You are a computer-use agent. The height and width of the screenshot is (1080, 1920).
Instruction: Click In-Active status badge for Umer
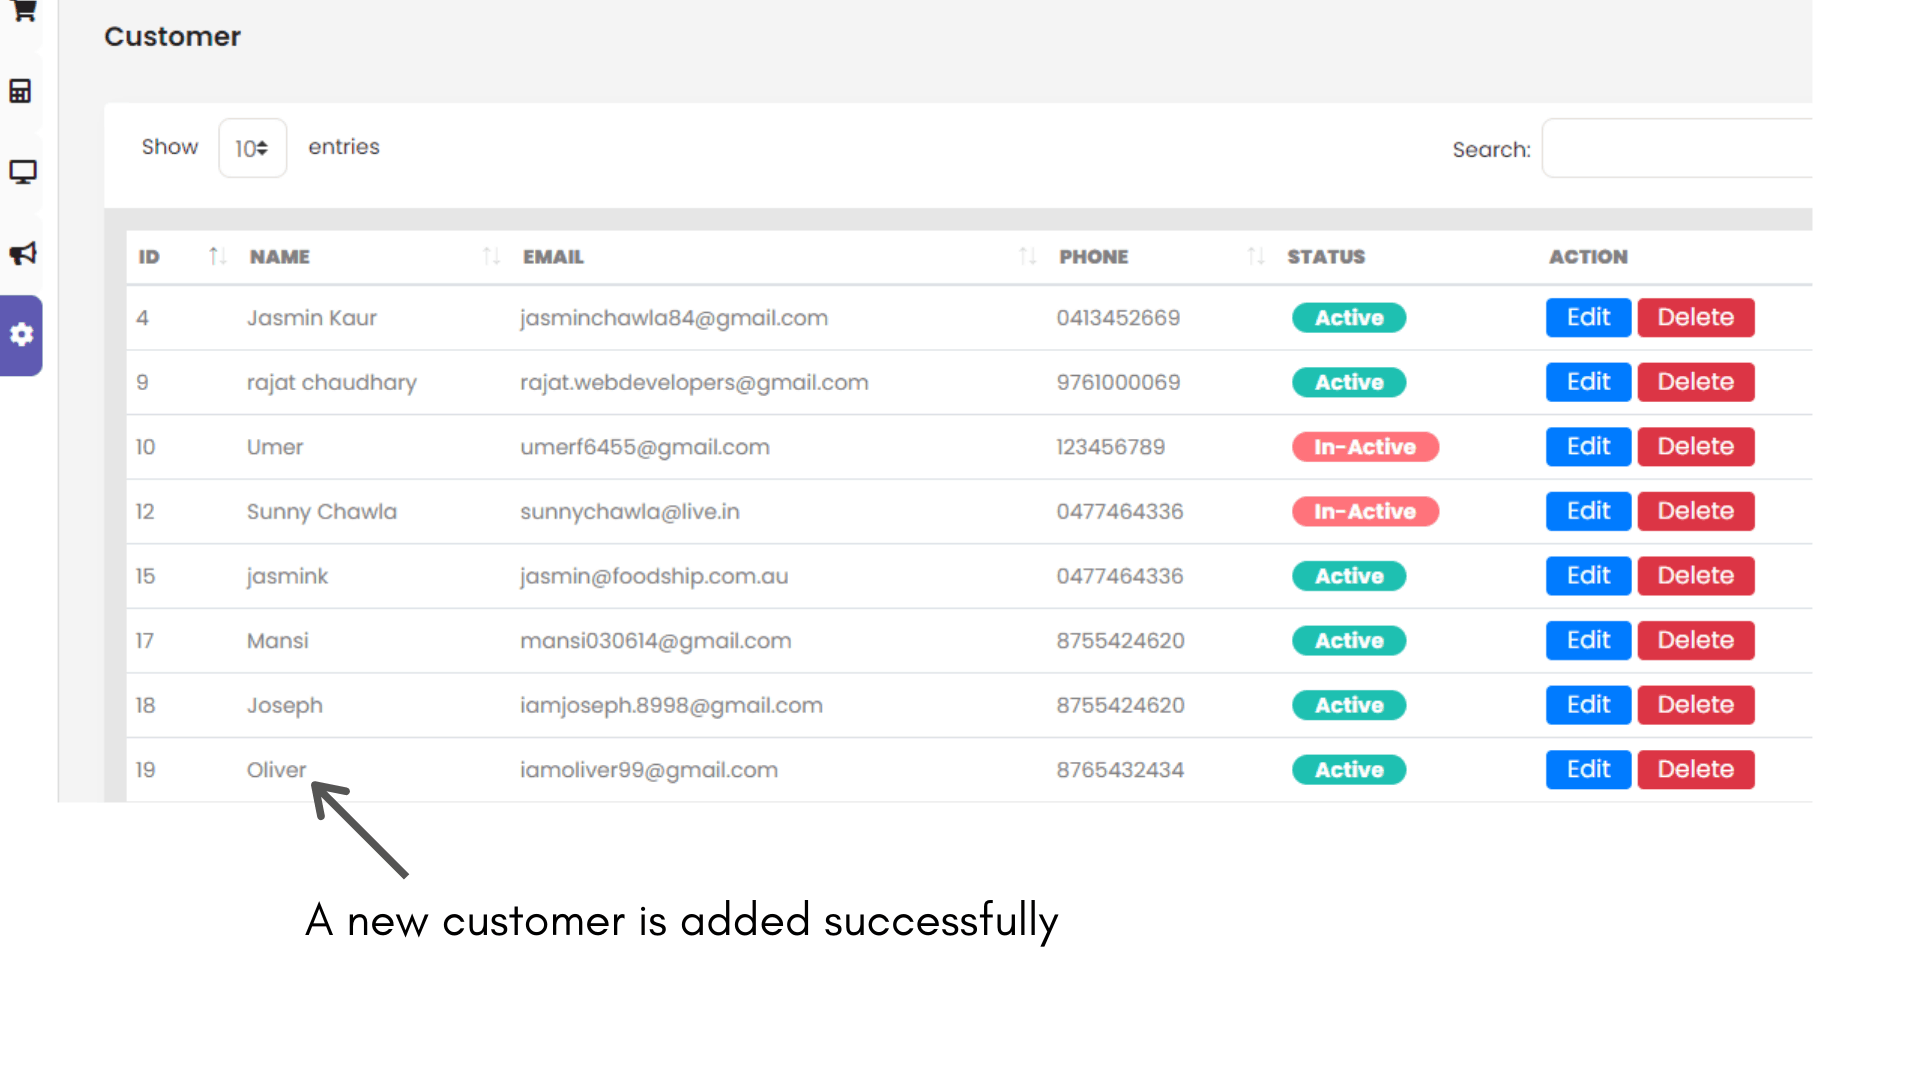pos(1364,447)
